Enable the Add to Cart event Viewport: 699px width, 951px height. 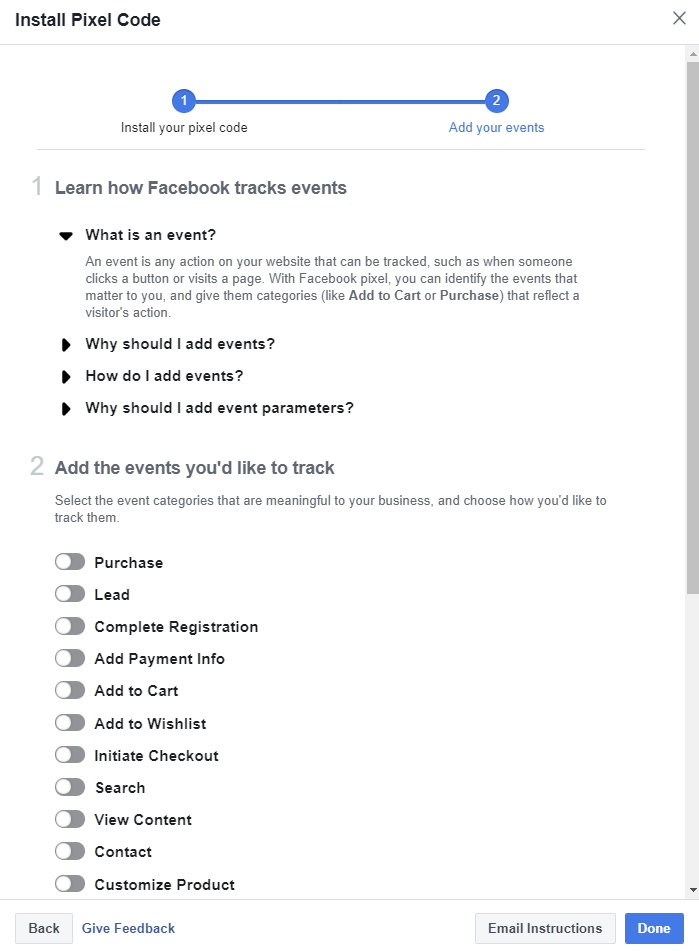70,690
